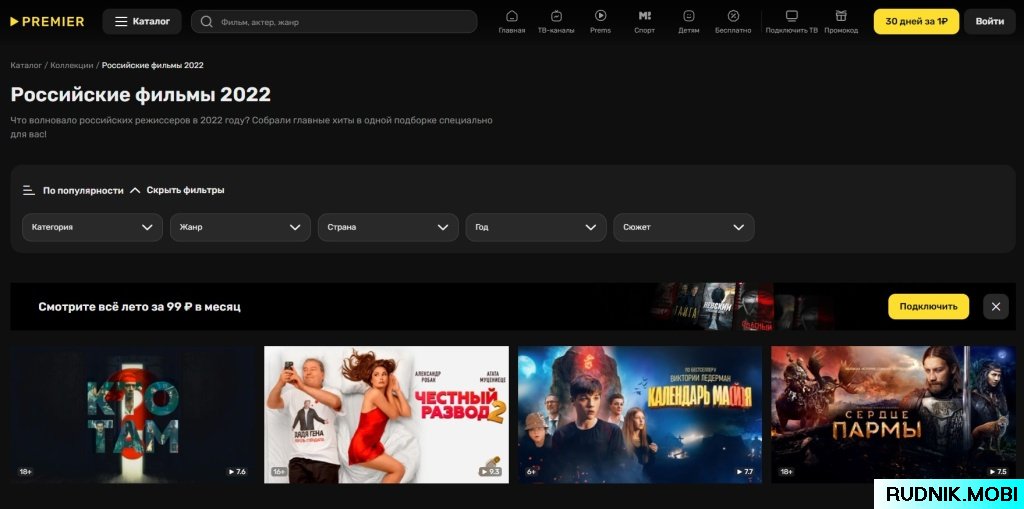Open the Каталог breadcrumb link
The image size is (1024, 509).
click(26, 65)
